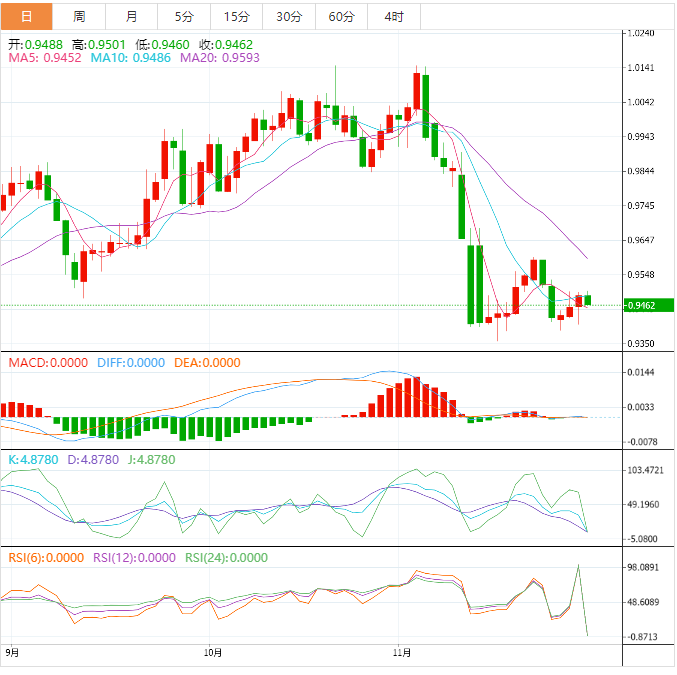
Task: Switch to the 周 weekly tab
Action: click(79, 17)
